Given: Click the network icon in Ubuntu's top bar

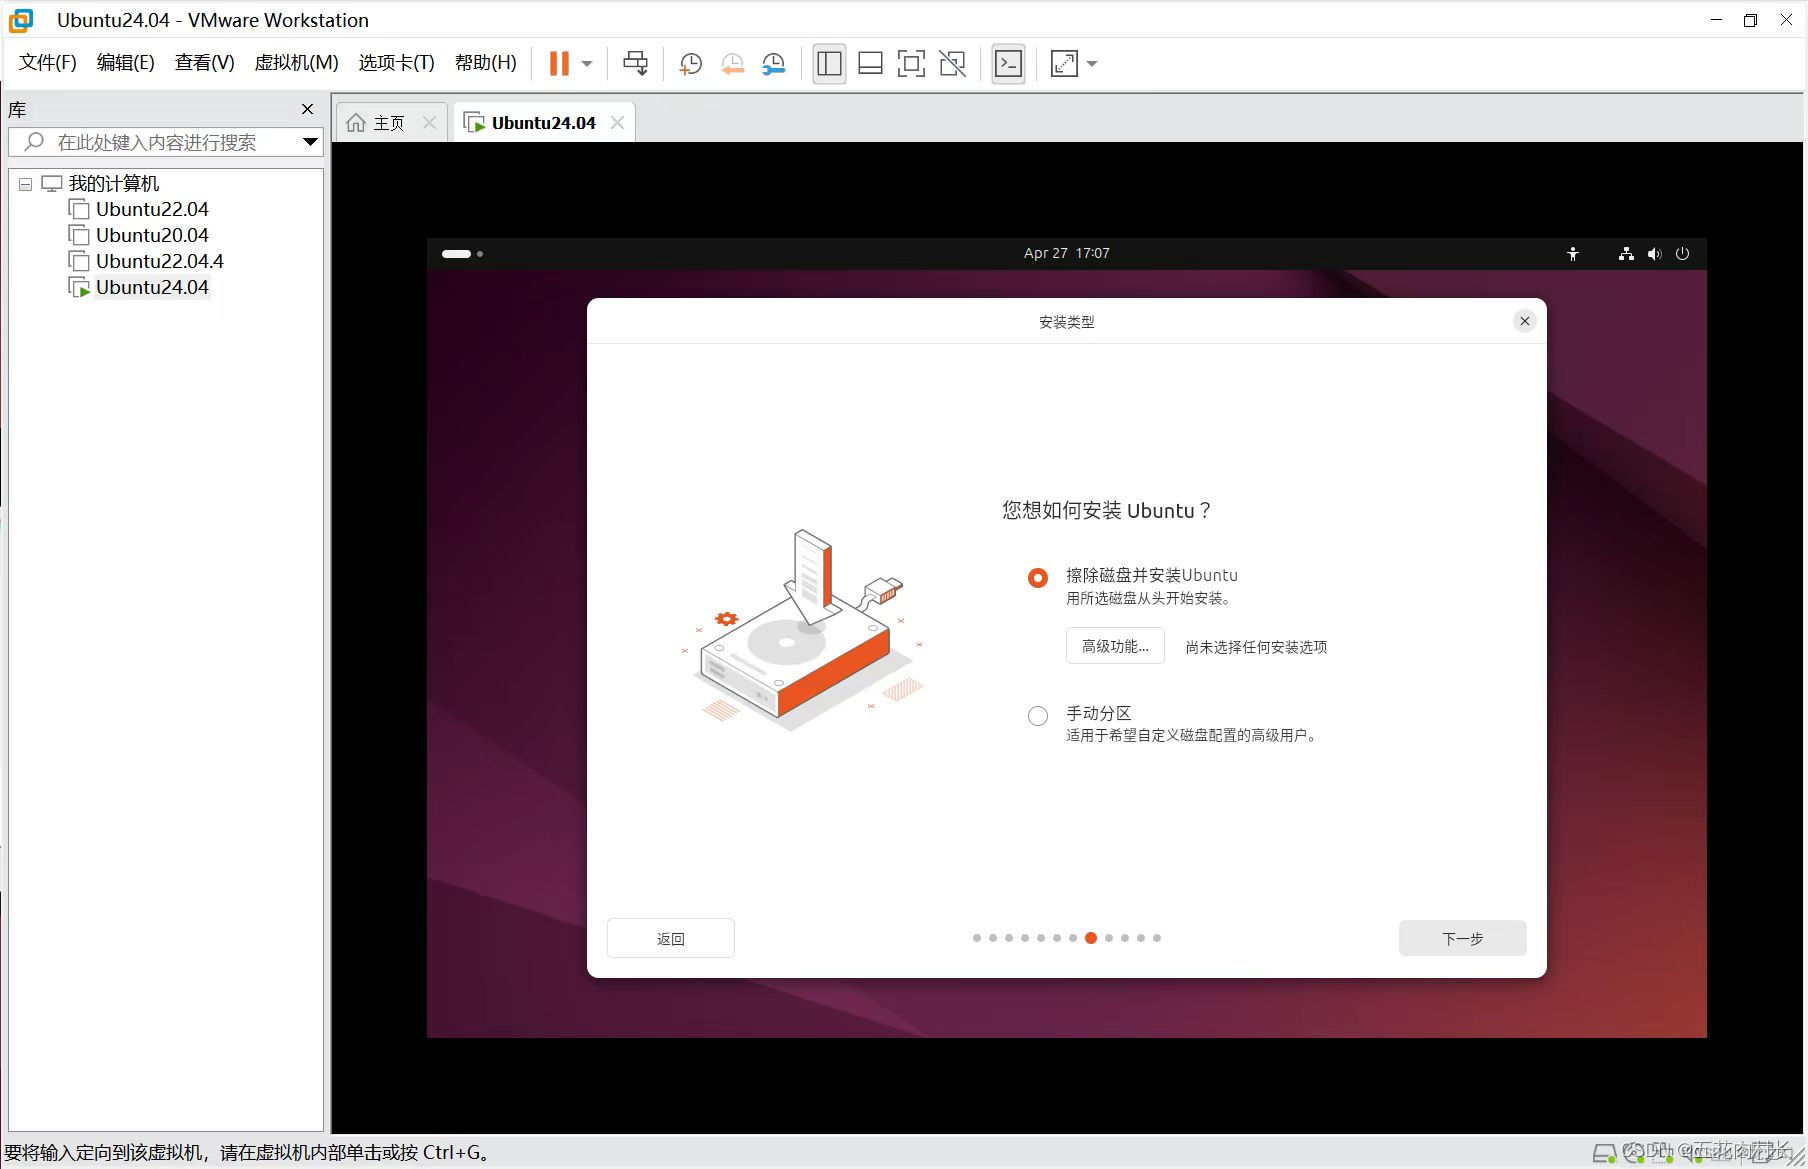Looking at the screenshot, I should (1625, 253).
